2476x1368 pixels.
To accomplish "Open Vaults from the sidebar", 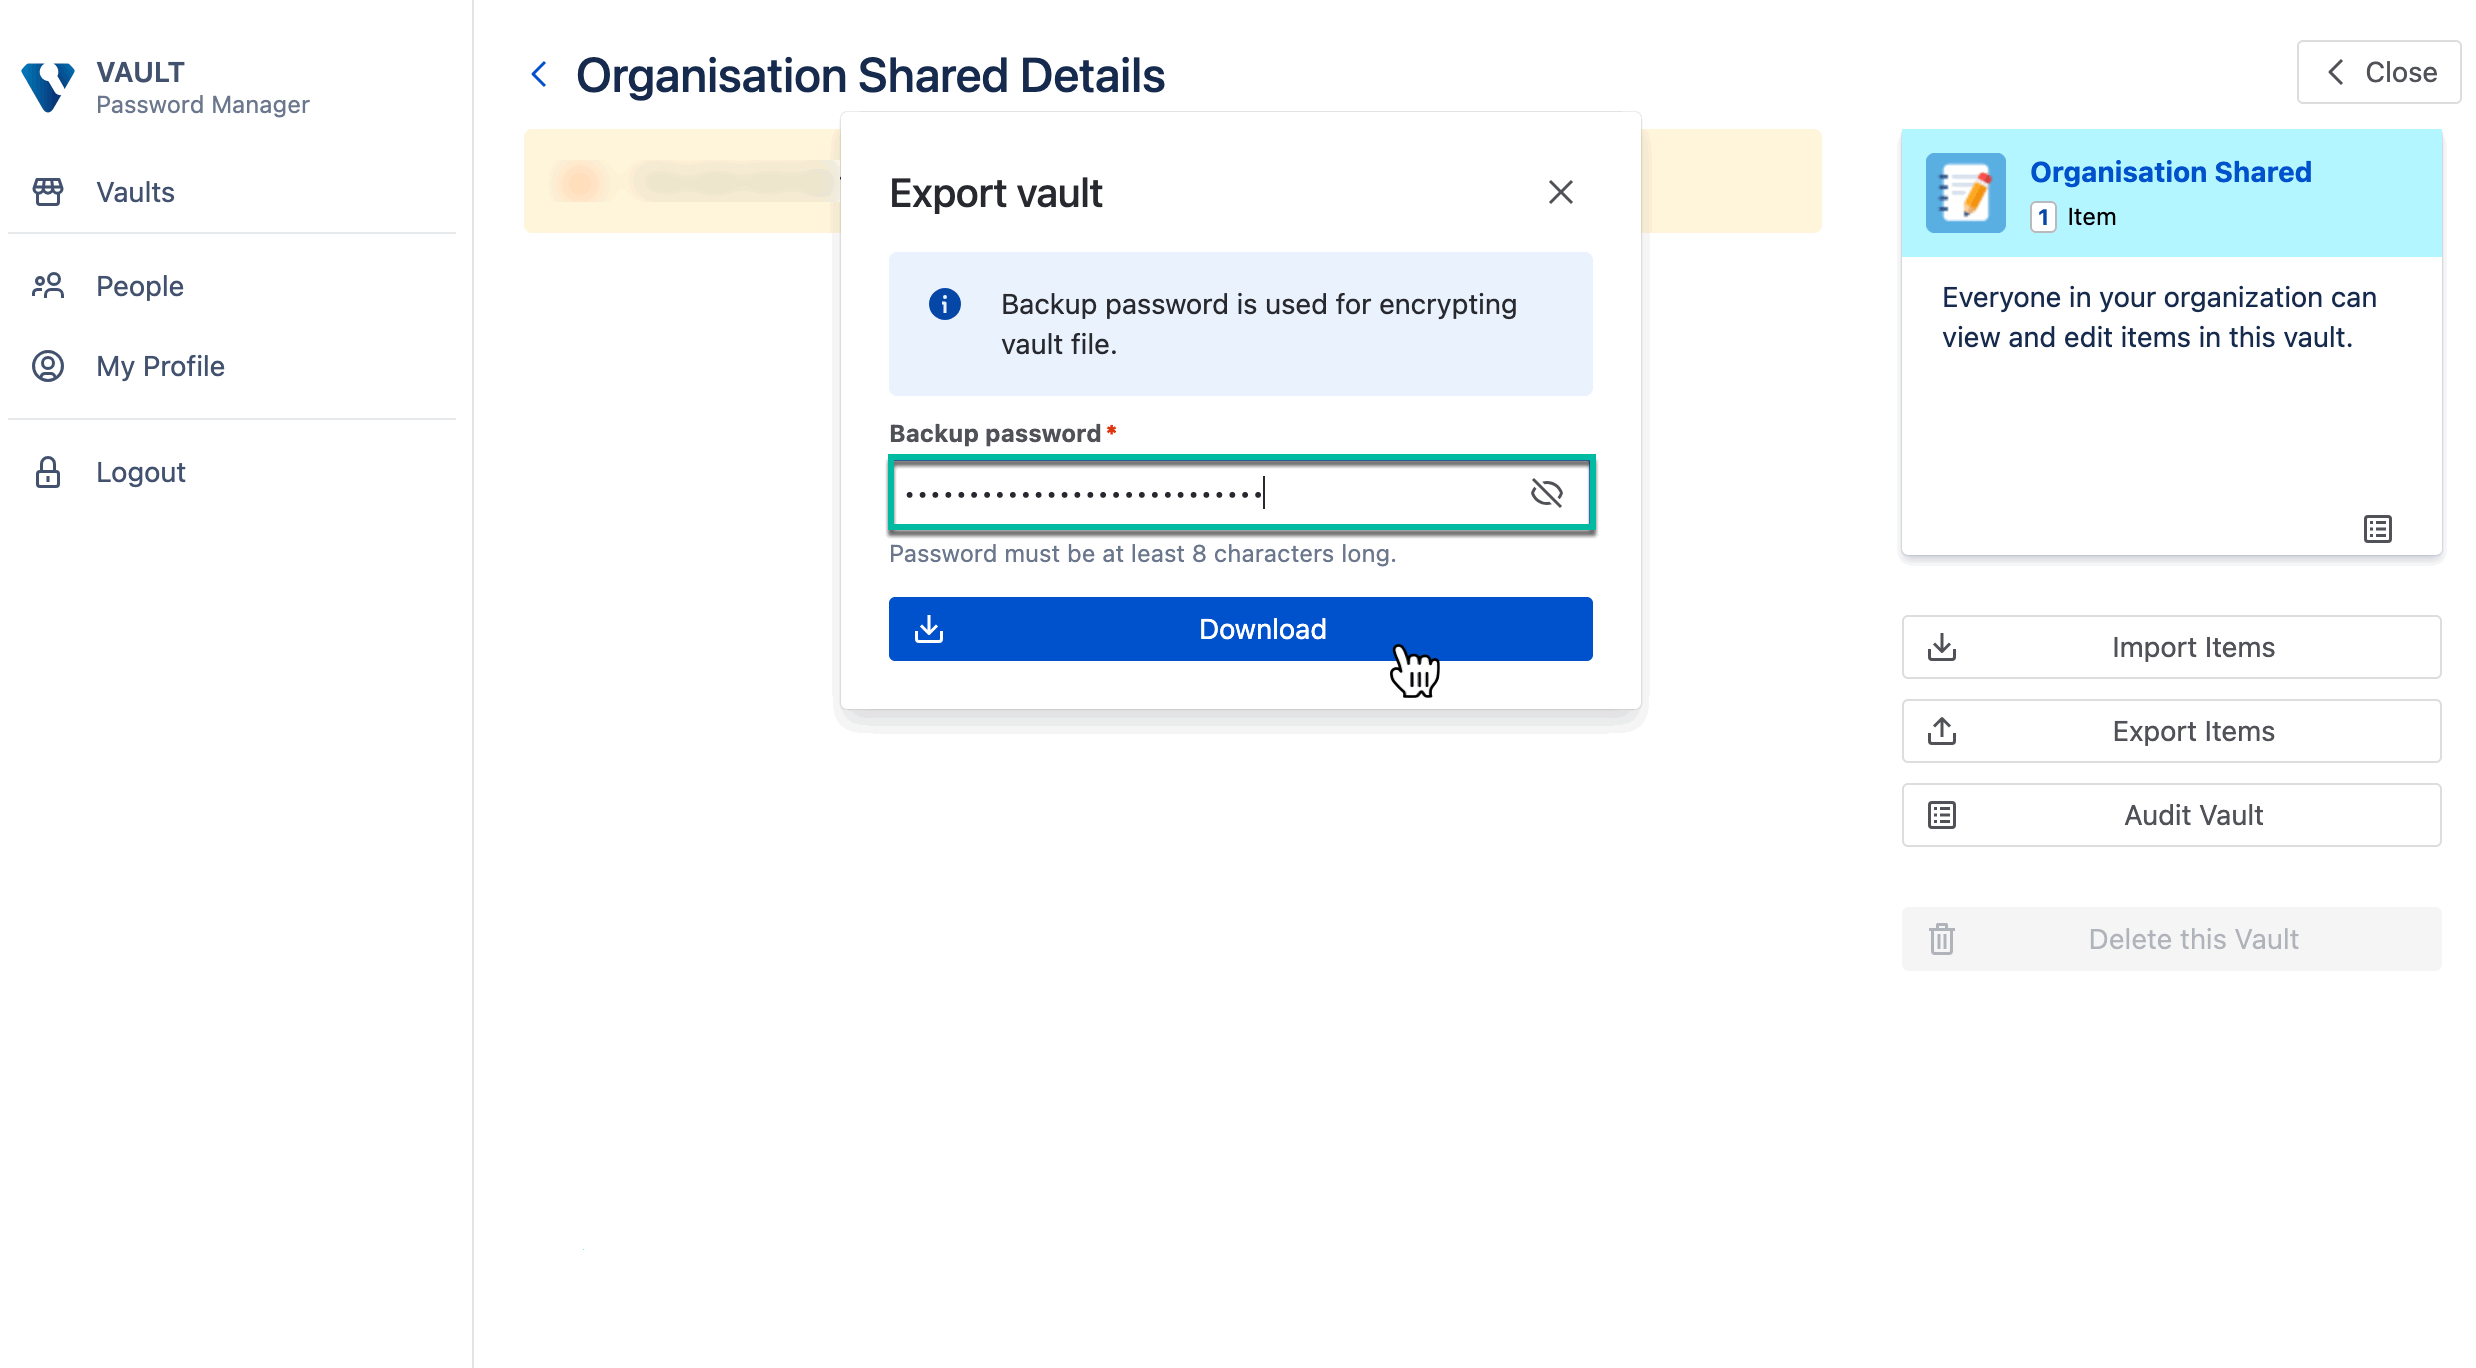I will [135, 192].
